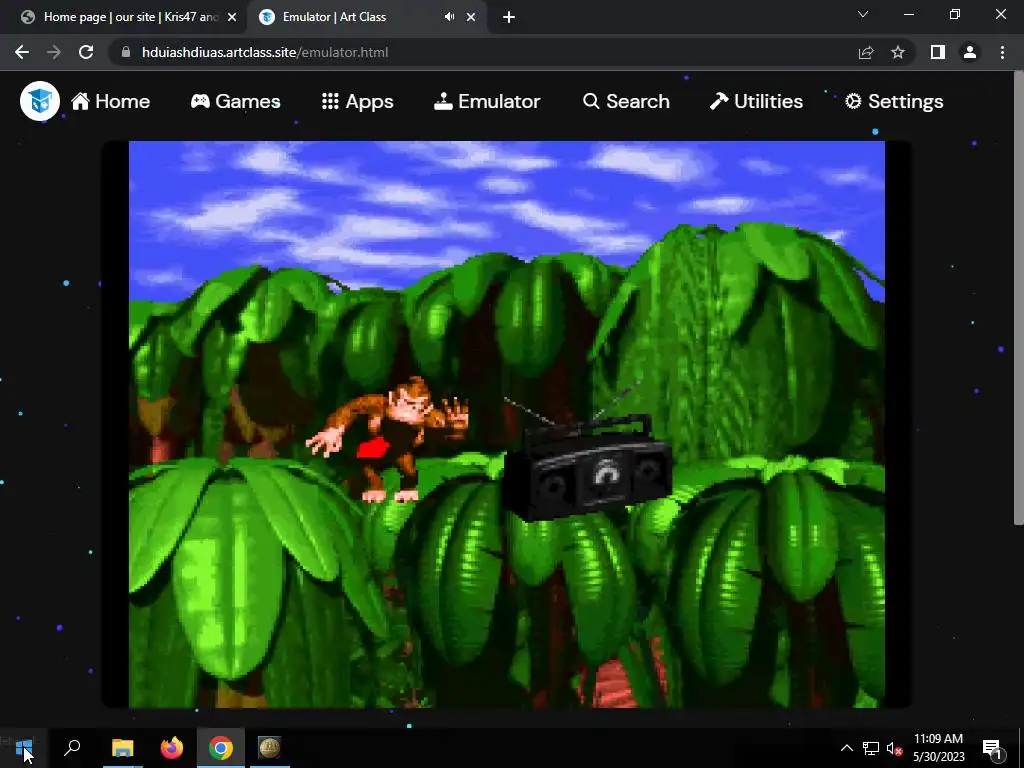Click the muted volume tray icon
1024x768 pixels.
894,748
